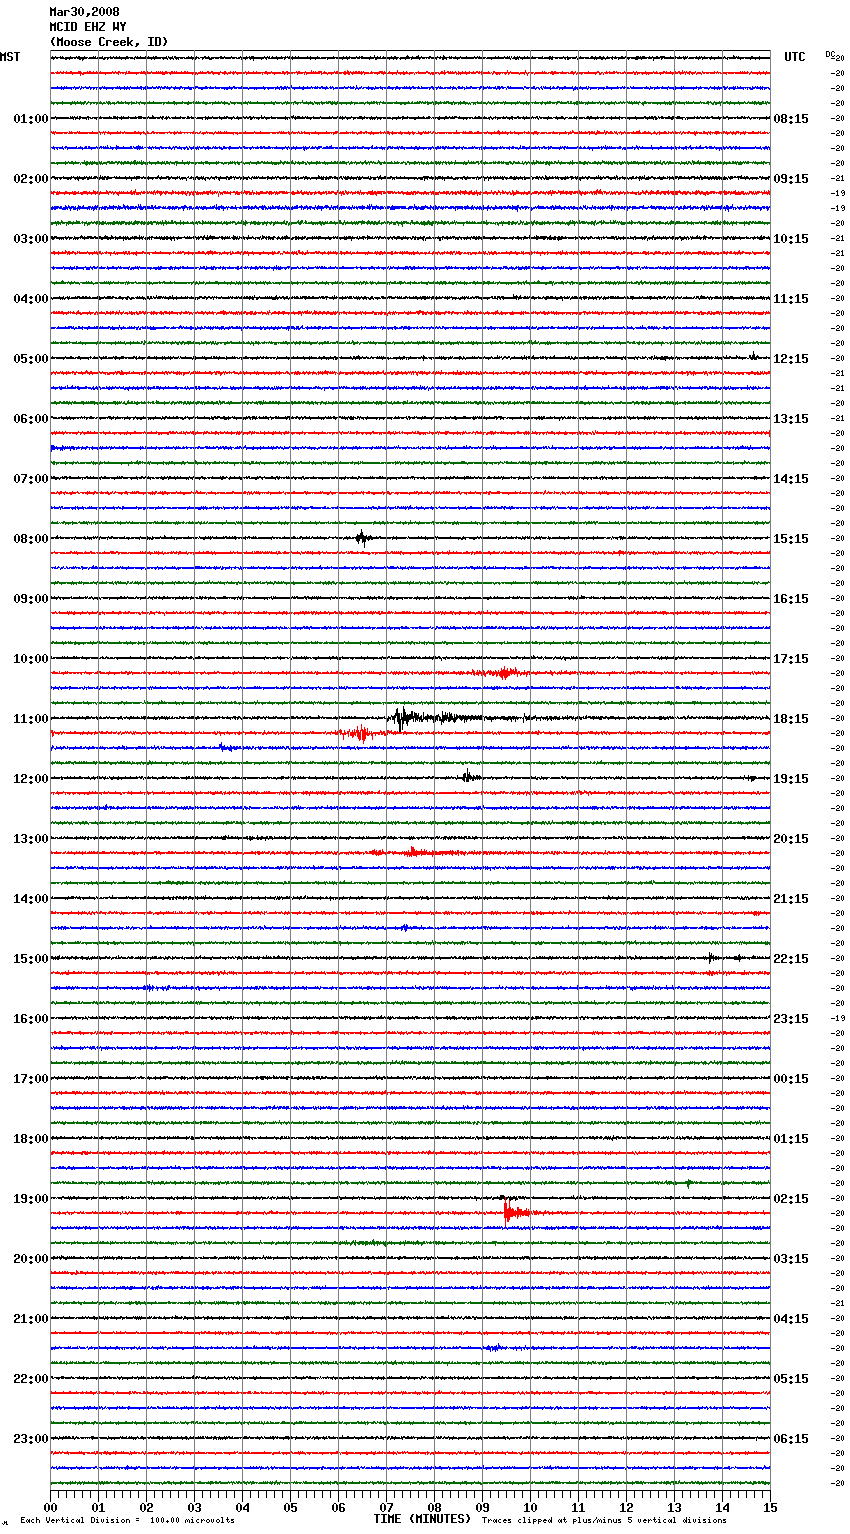Click the 13:15 UTC label
850x1534 pixels.
pyautogui.click(x=791, y=419)
